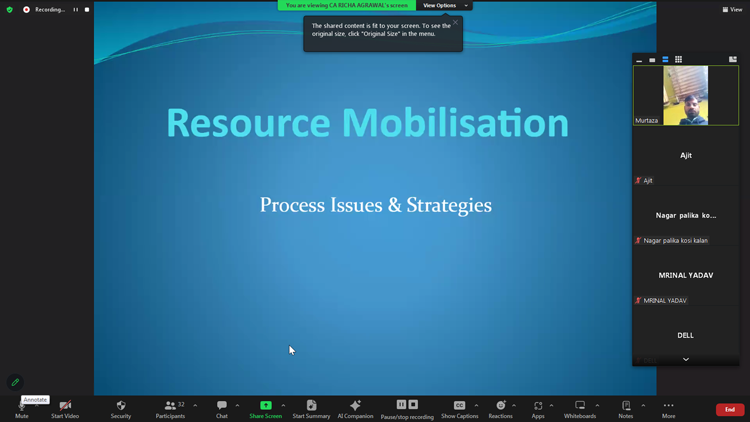750x422 pixels.
Task: Toggle Start Video camera button
Action: click(65, 406)
